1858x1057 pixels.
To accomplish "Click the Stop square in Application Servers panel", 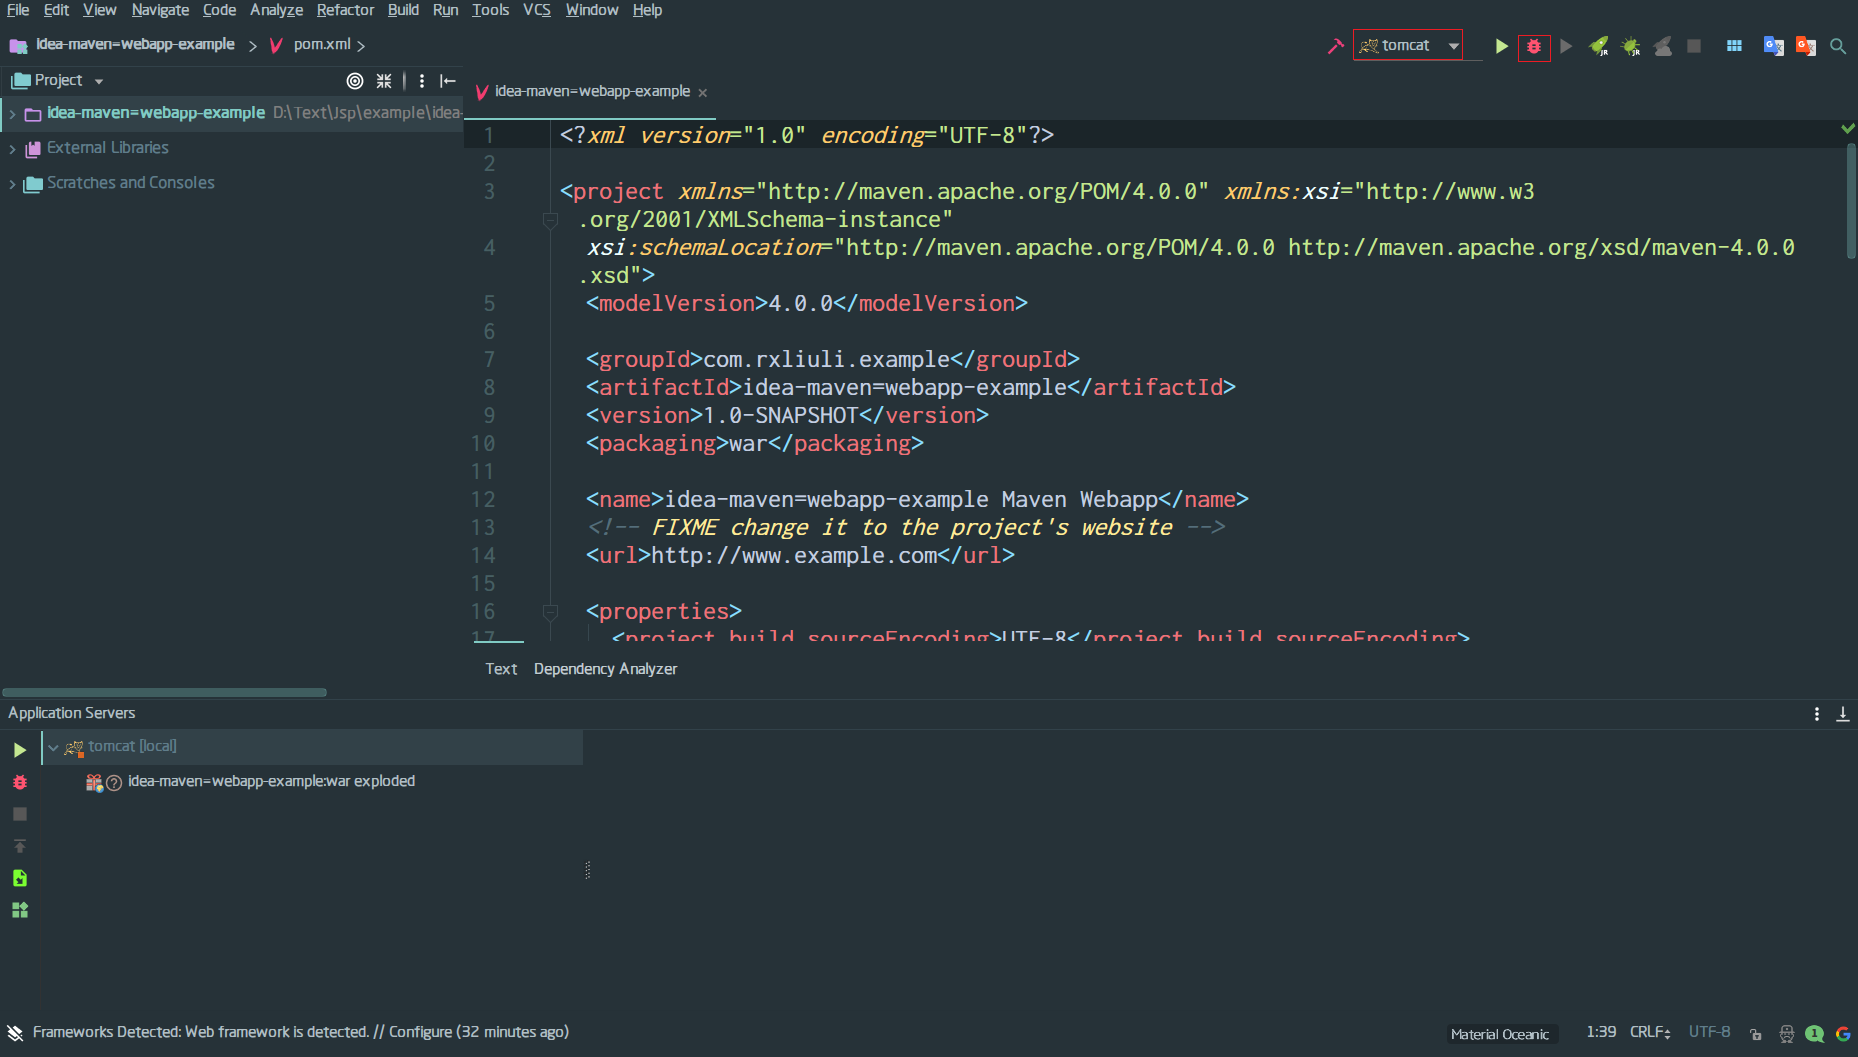I will point(20,814).
